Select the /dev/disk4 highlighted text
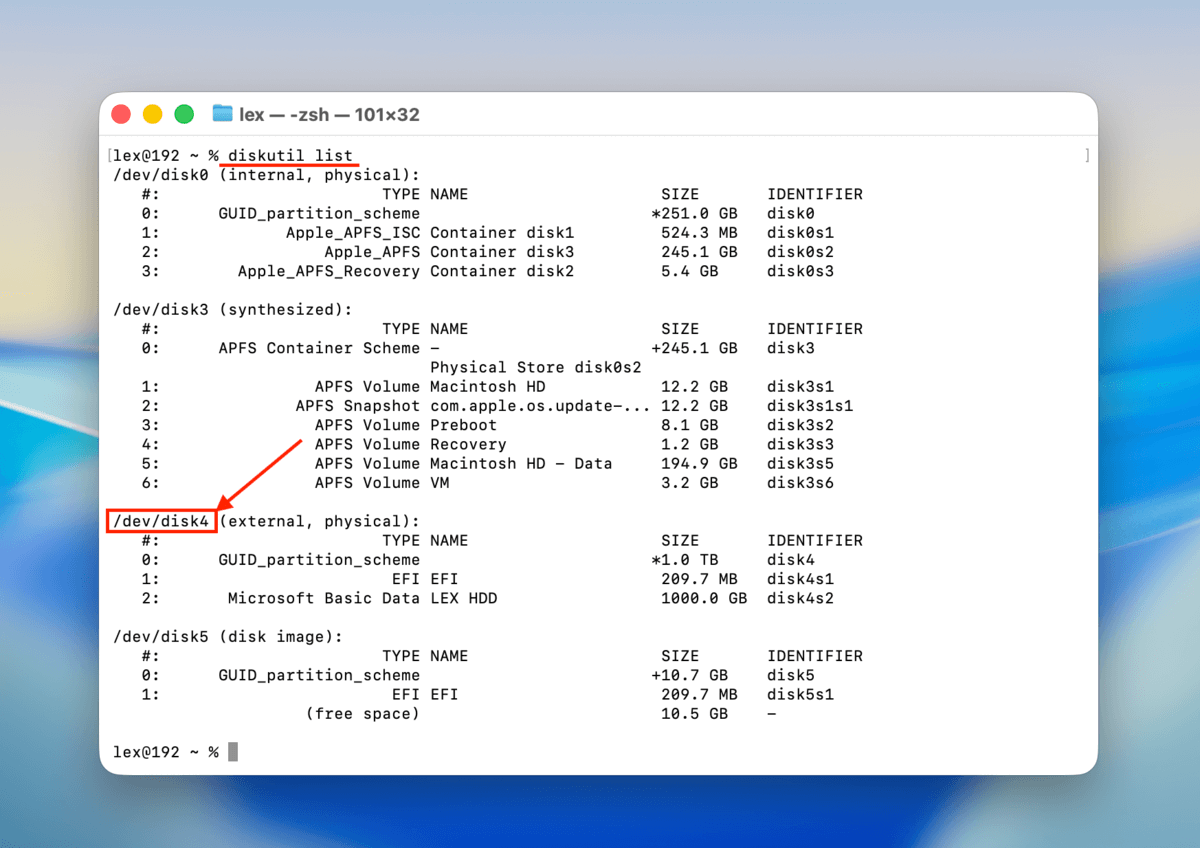 click(161, 521)
